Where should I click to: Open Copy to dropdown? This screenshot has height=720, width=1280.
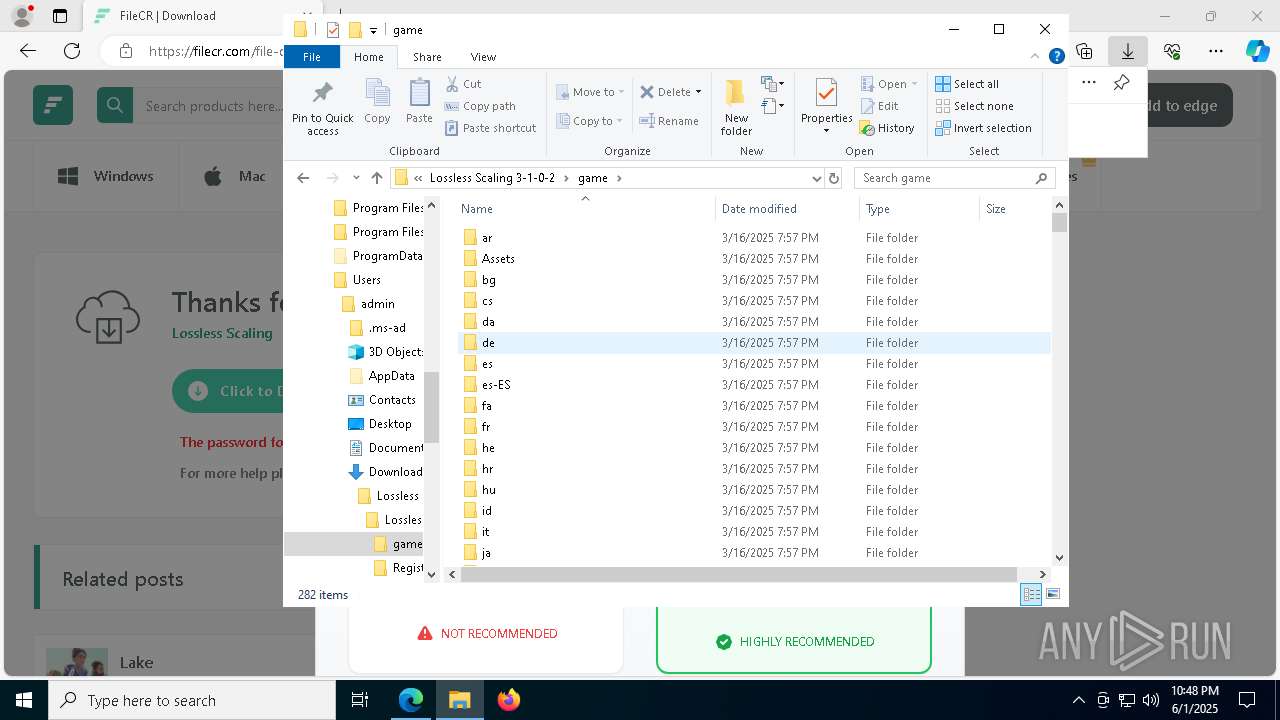pos(590,121)
